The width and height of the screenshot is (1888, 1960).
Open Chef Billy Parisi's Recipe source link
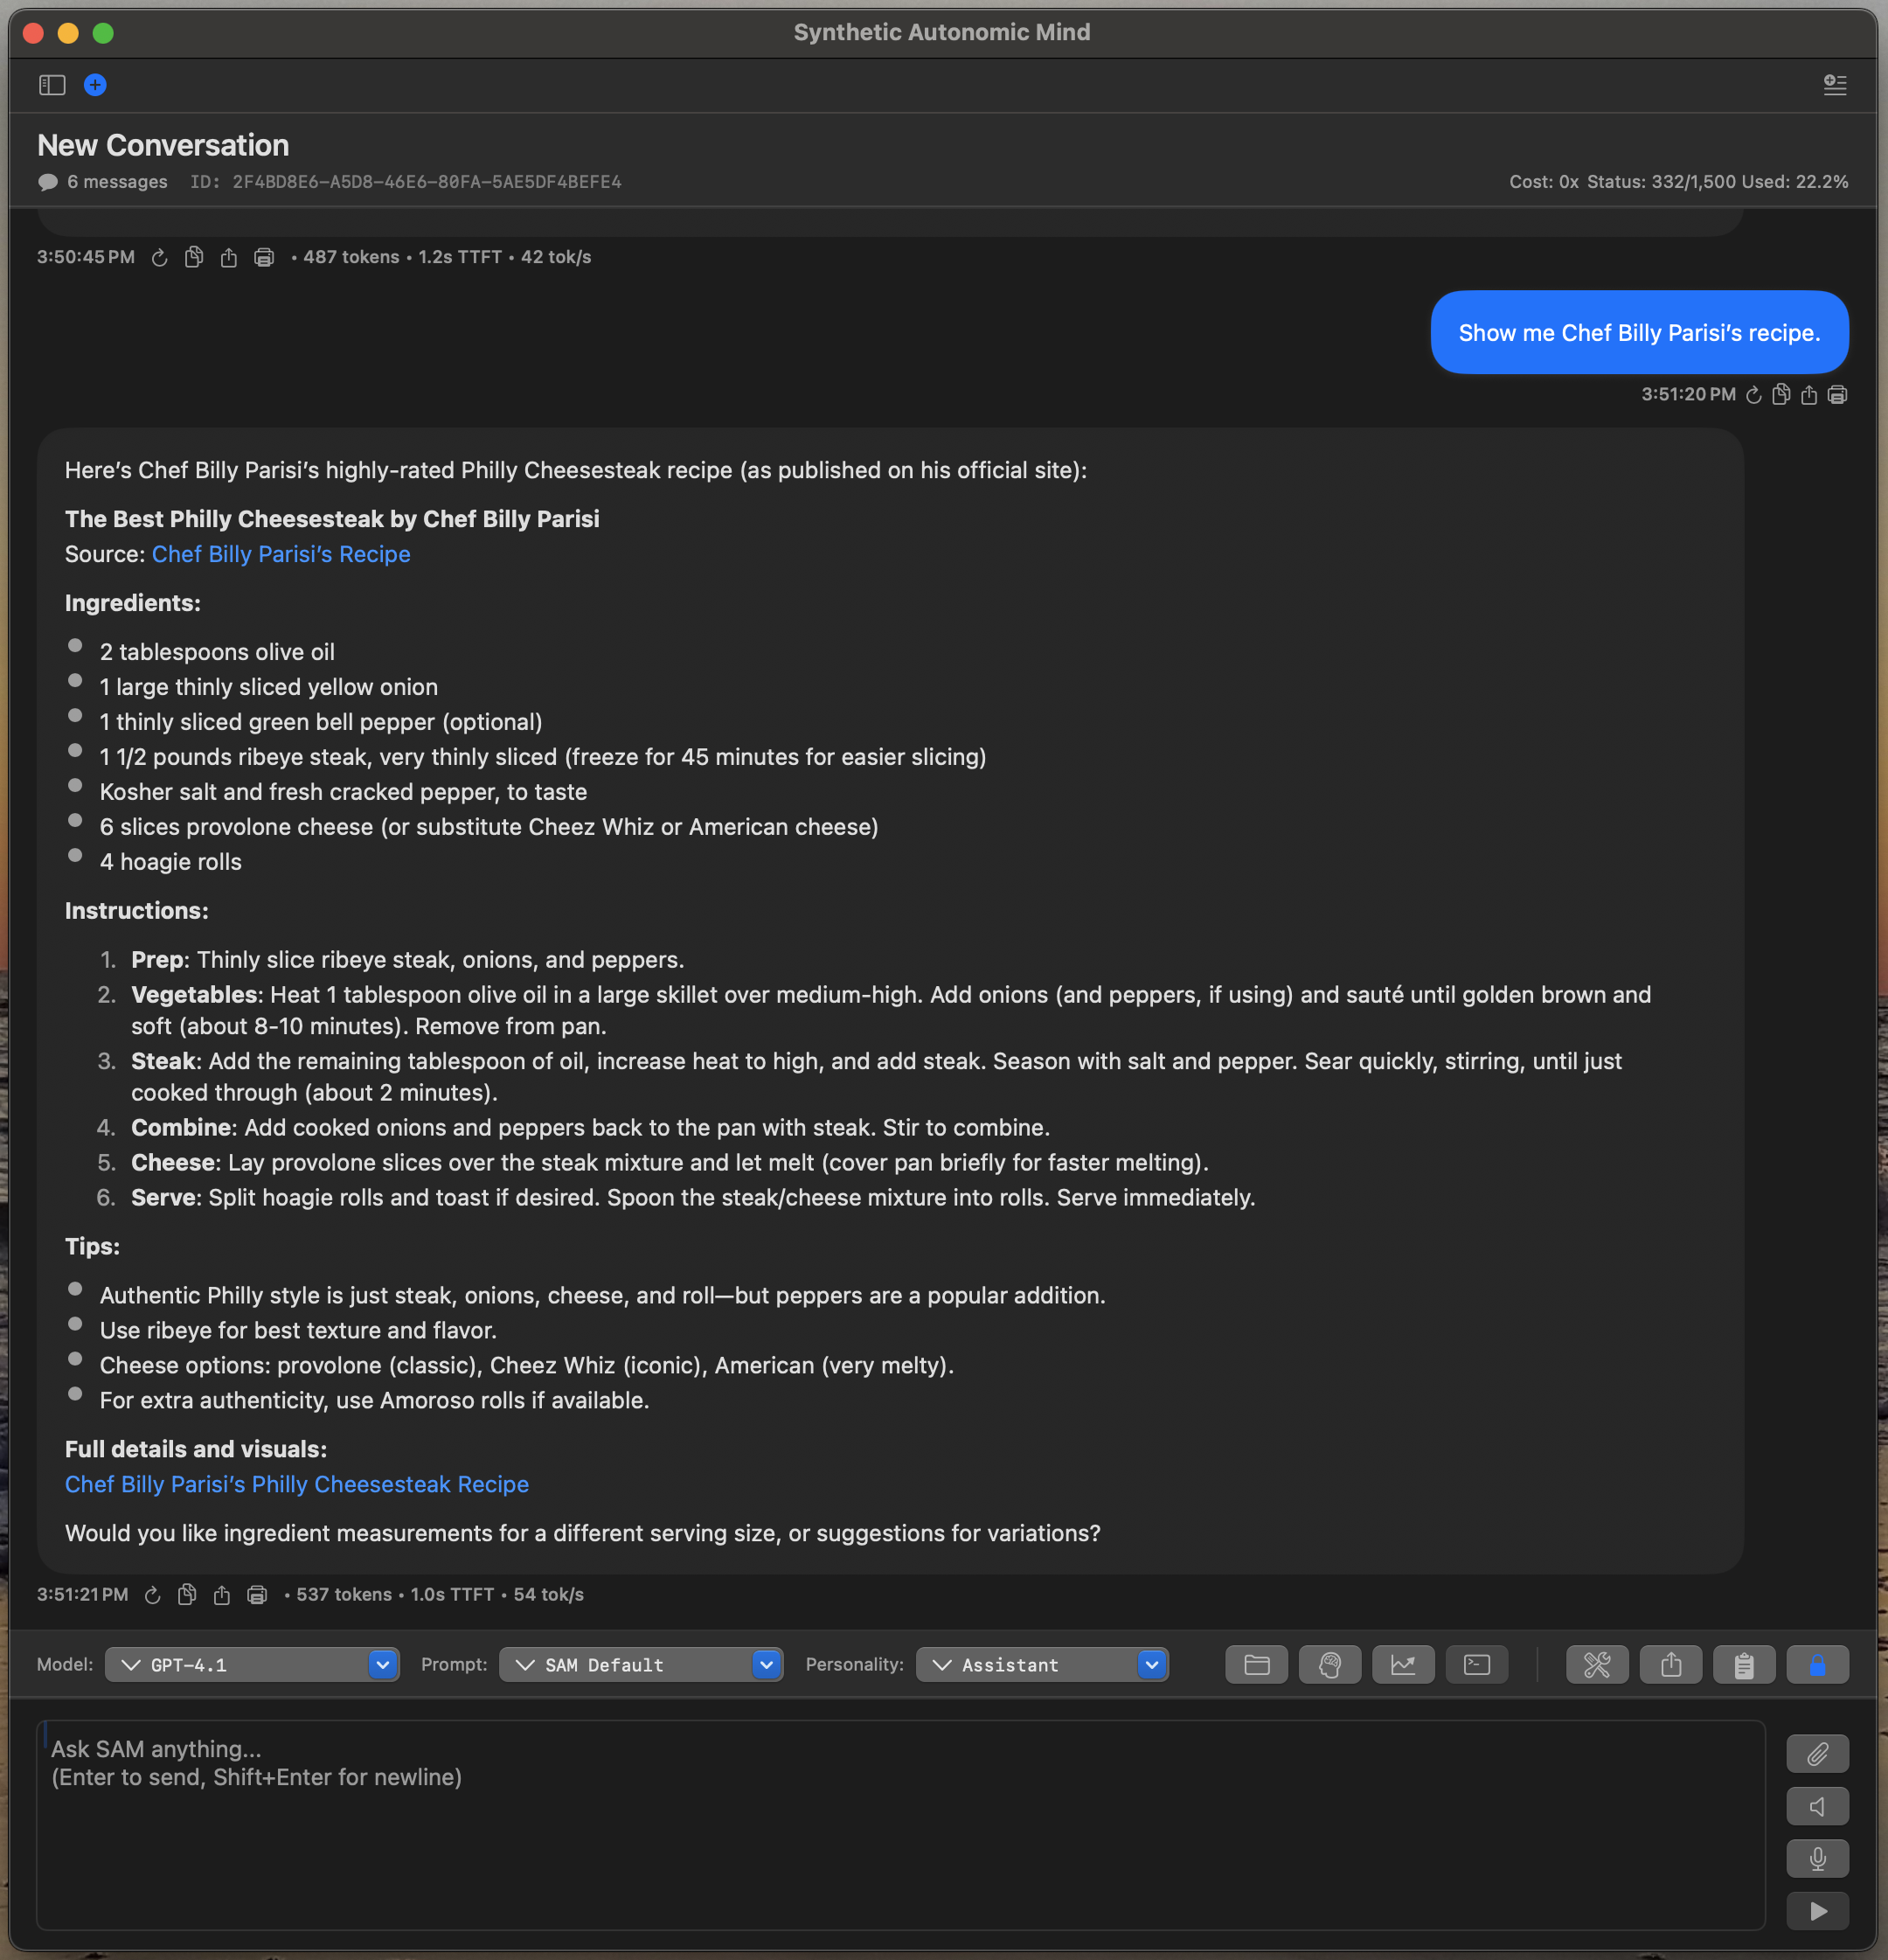point(281,554)
